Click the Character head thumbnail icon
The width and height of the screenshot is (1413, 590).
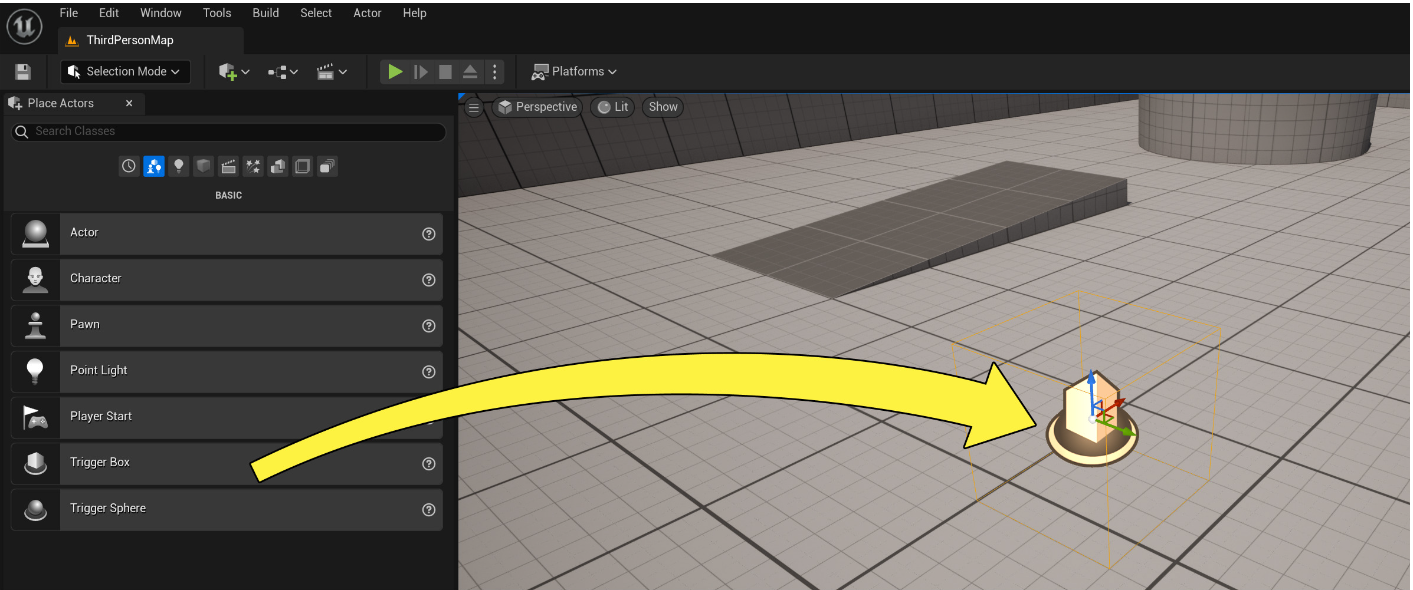coord(36,279)
